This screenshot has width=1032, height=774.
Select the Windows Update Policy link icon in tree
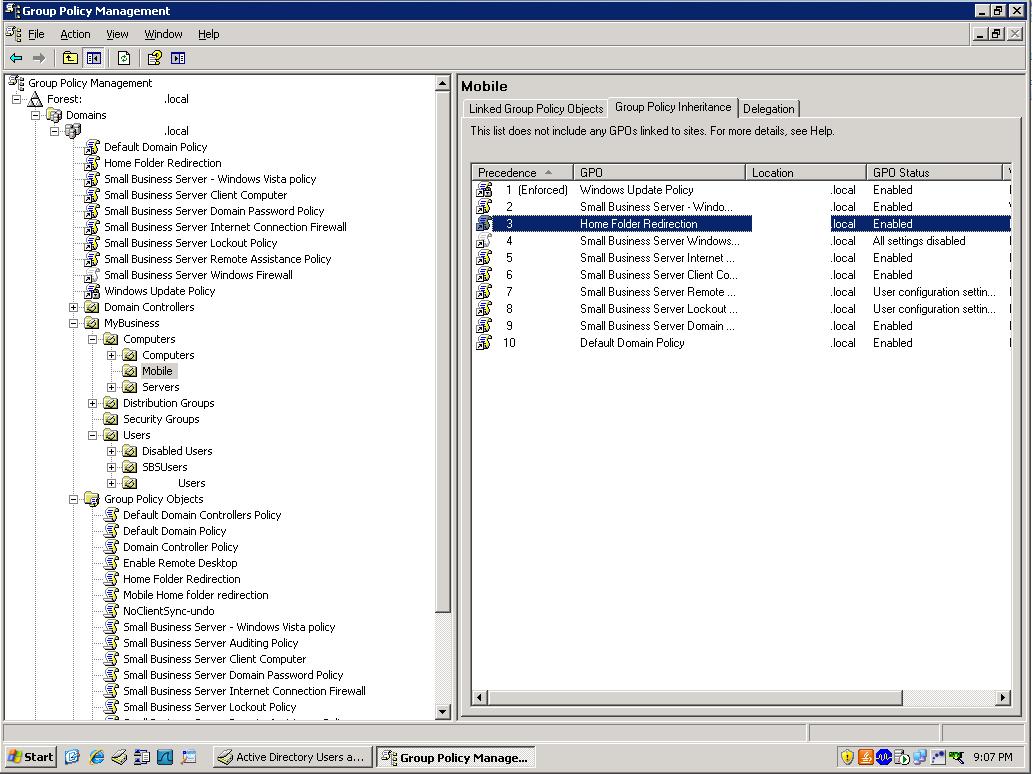[x=92, y=291]
